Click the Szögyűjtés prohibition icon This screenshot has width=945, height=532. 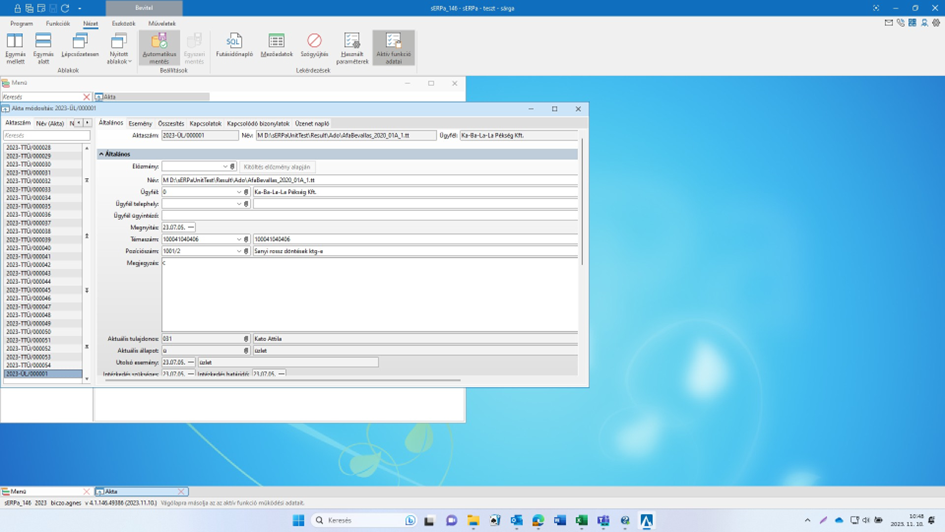coord(314,42)
